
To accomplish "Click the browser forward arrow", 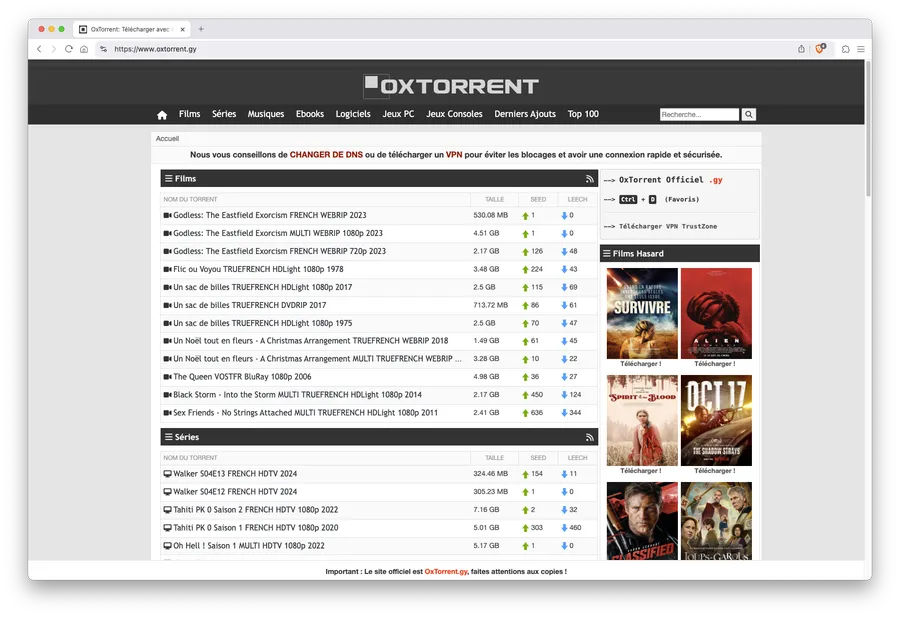I will pyautogui.click(x=54, y=49).
